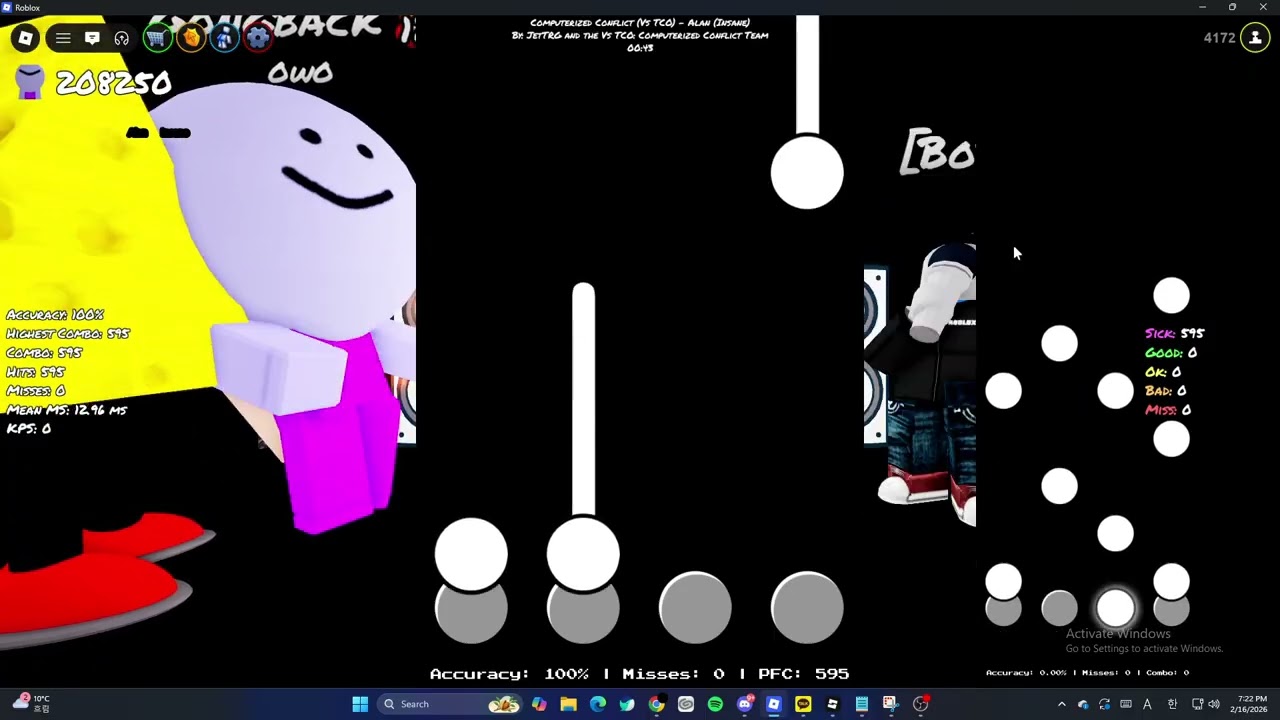Viewport: 1280px width, 720px height.
Task: Open the touch keyboard tray icon
Action: coord(1127,704)
